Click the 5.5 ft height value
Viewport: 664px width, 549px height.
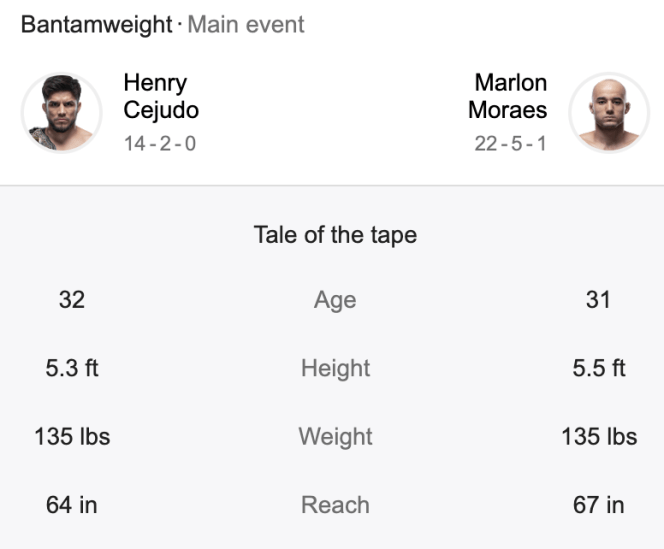pos(598,368)
